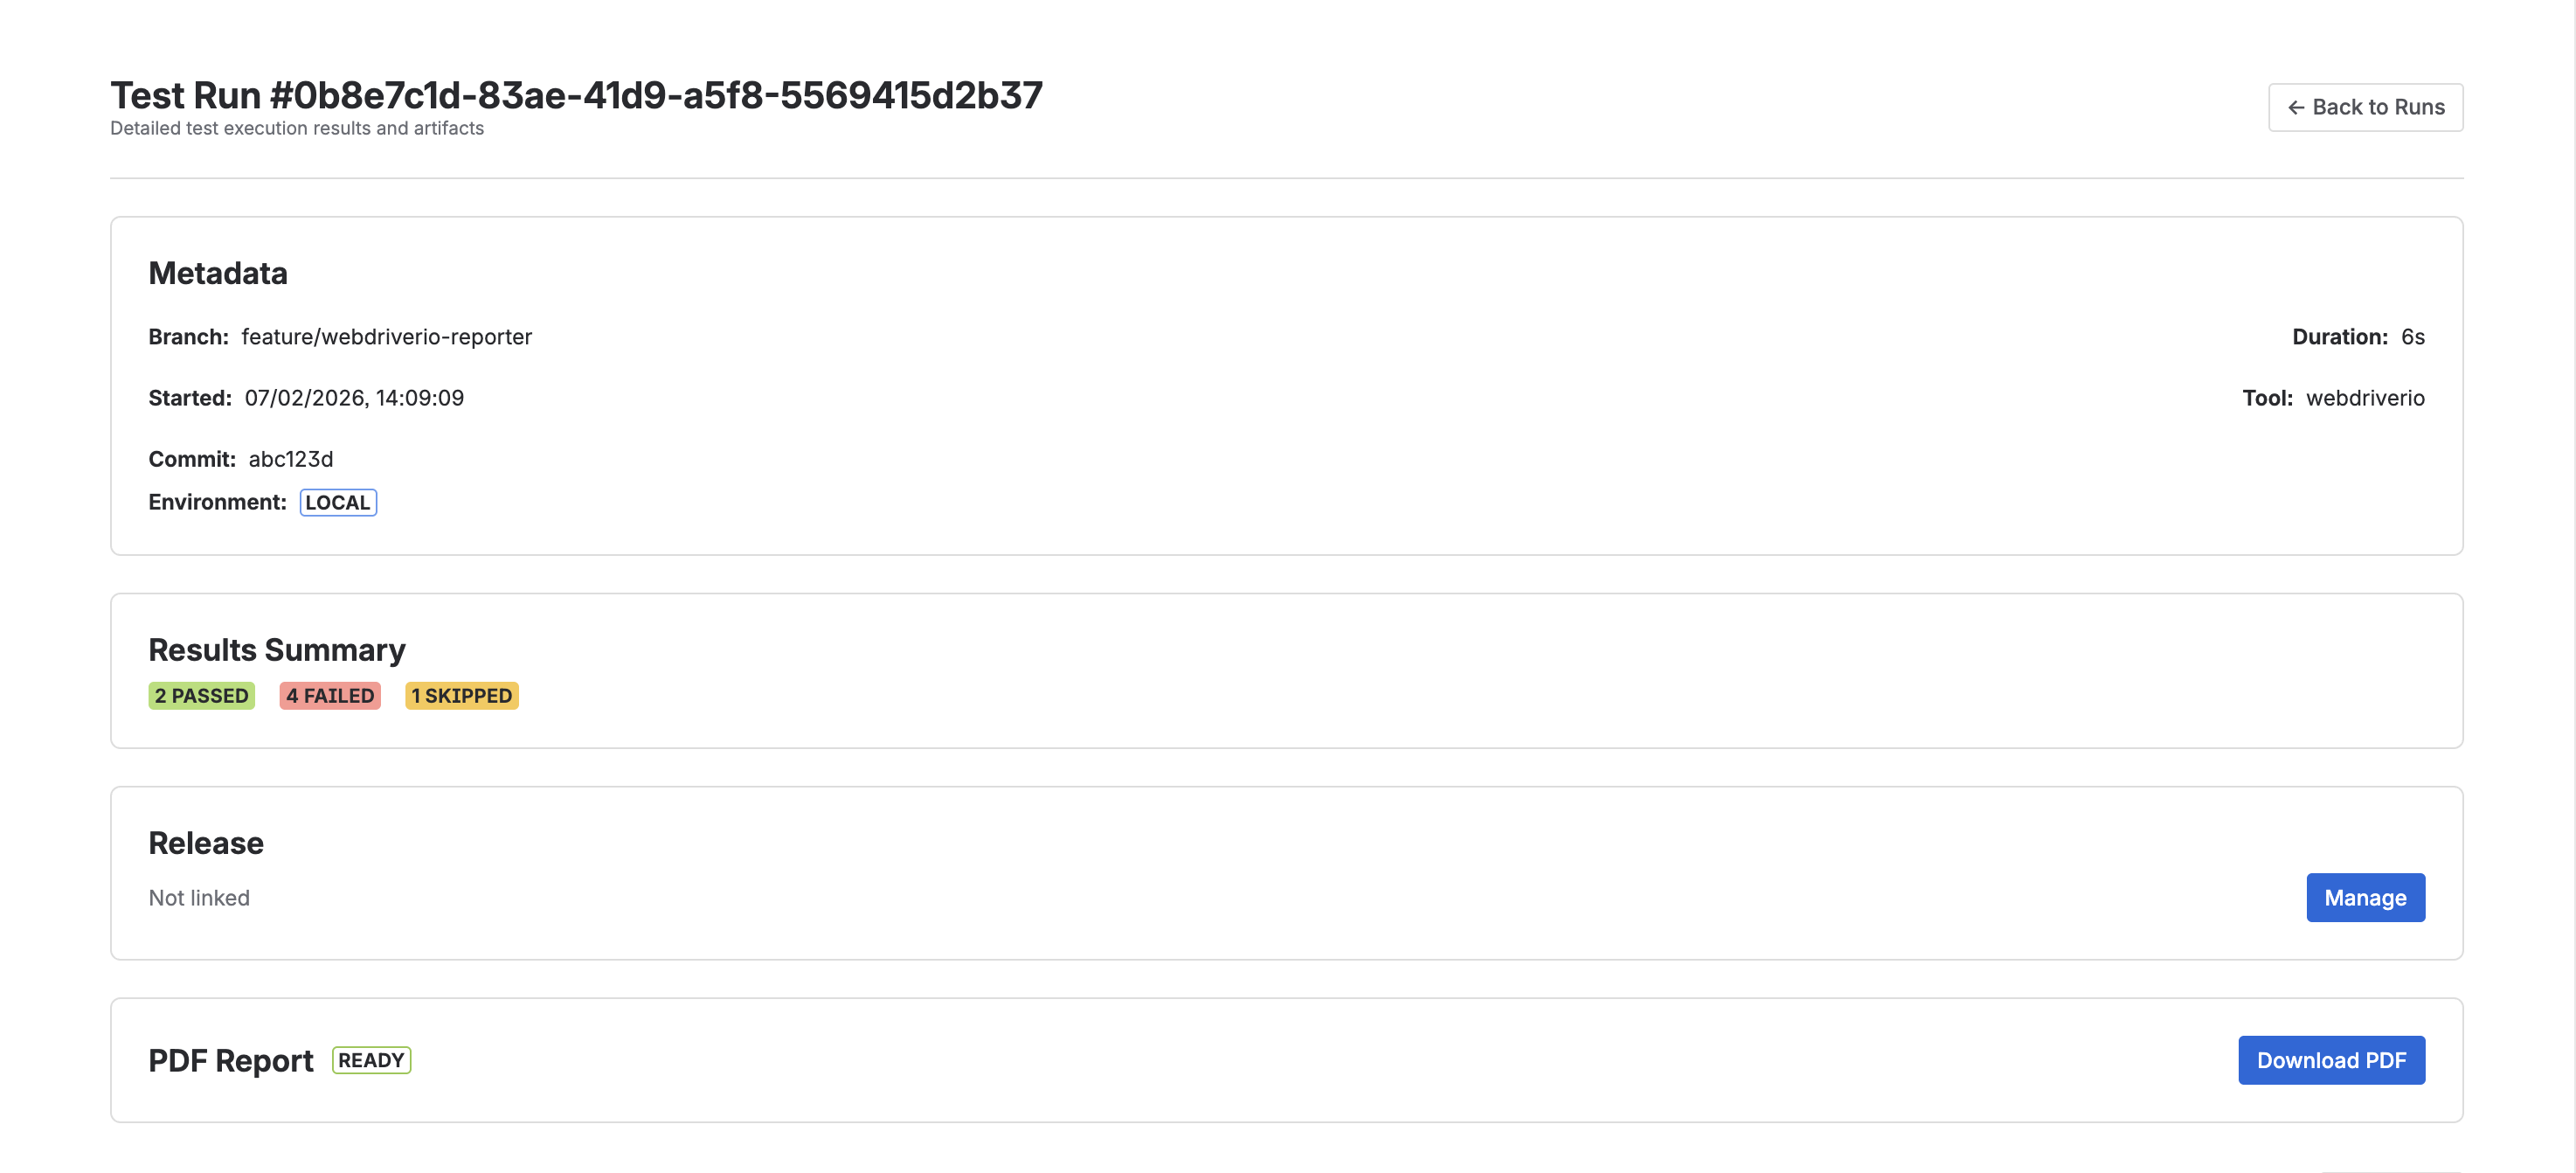
Task: Click the Not linked text under Release
Action: pyautogui.click(x=199, y=897)
